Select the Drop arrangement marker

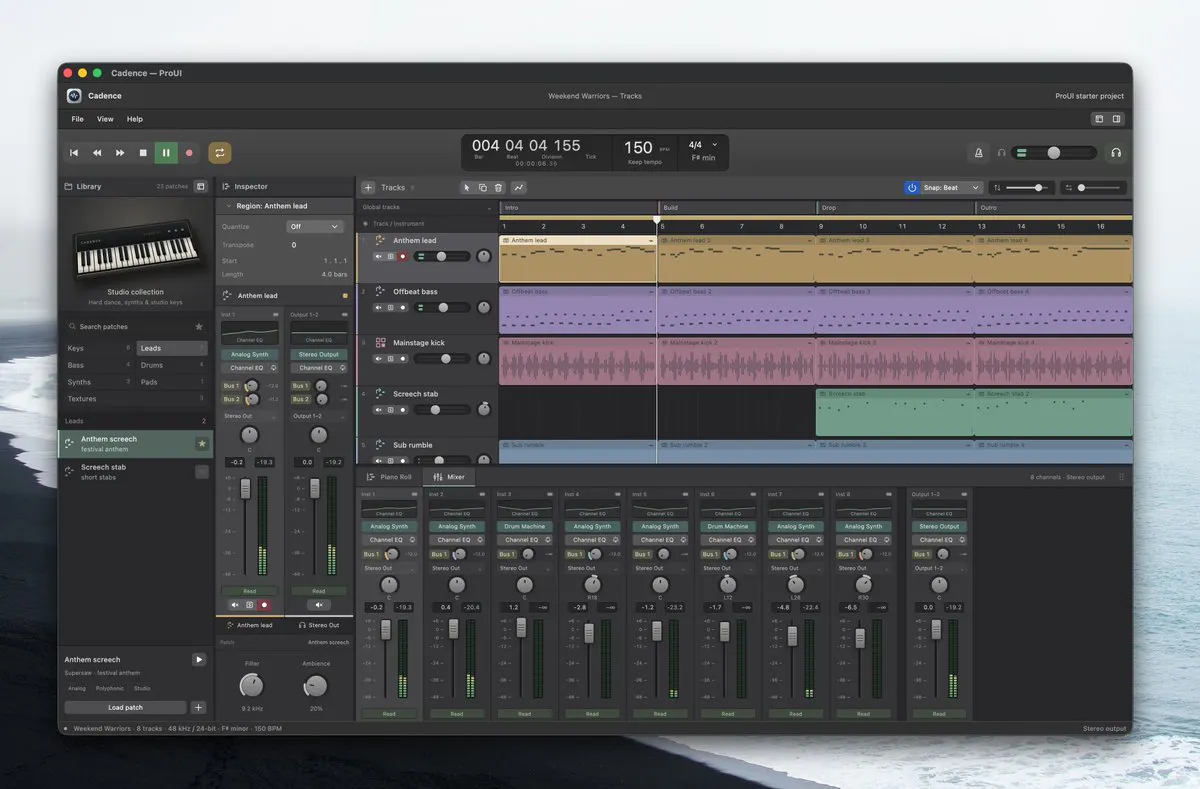tap(895, 207)
